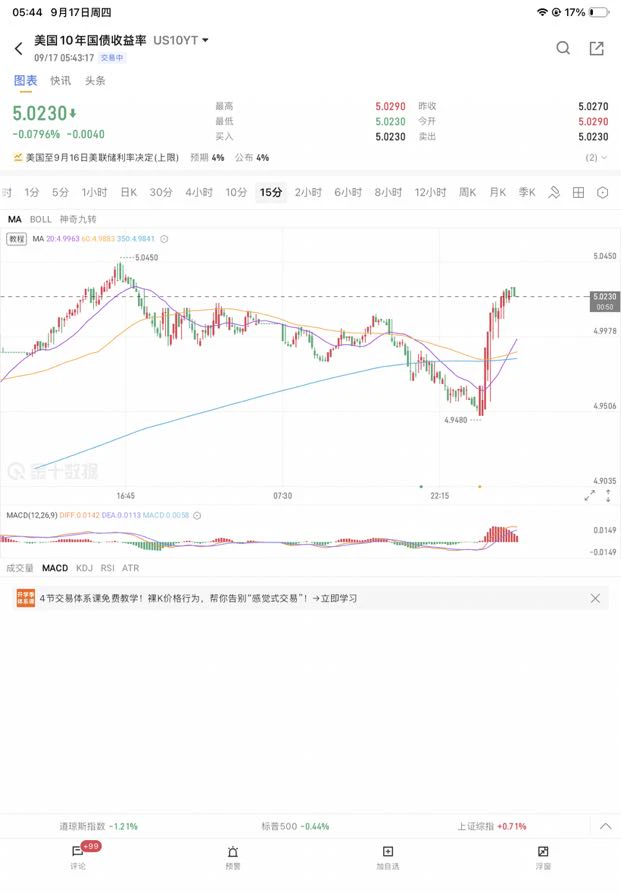This screenshot has height=894, width=621.
Task: Open the search magnifier icon
Action: point(563,48)
